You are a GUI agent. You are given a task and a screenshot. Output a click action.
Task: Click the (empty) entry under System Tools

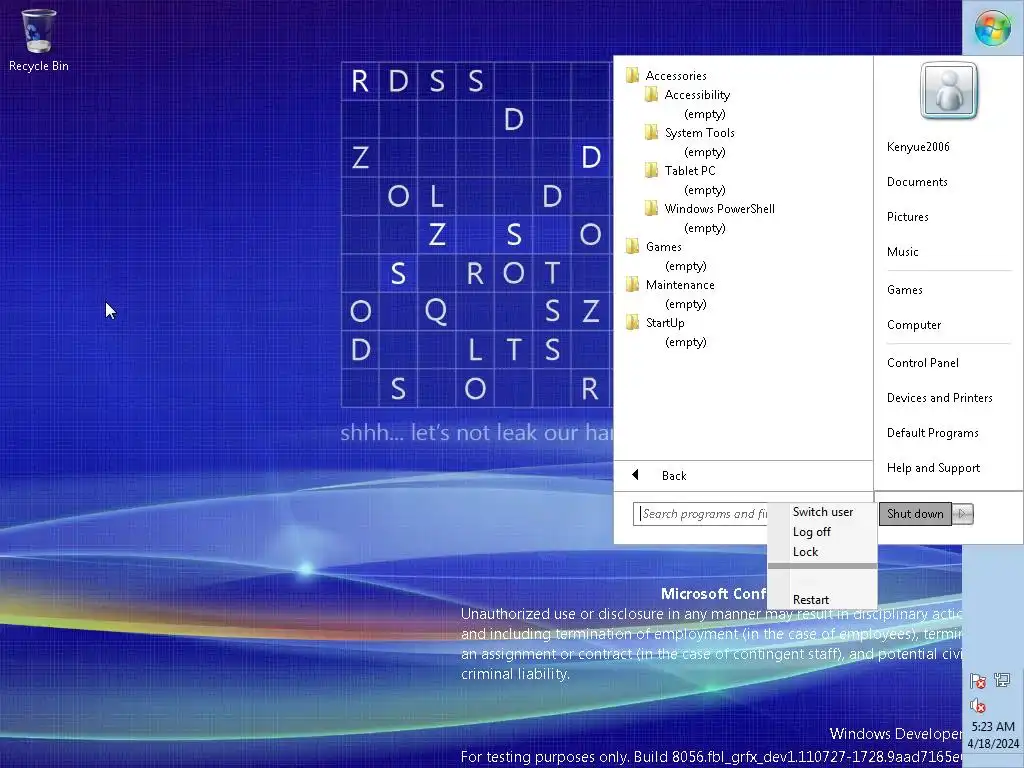tap(705, 152)
